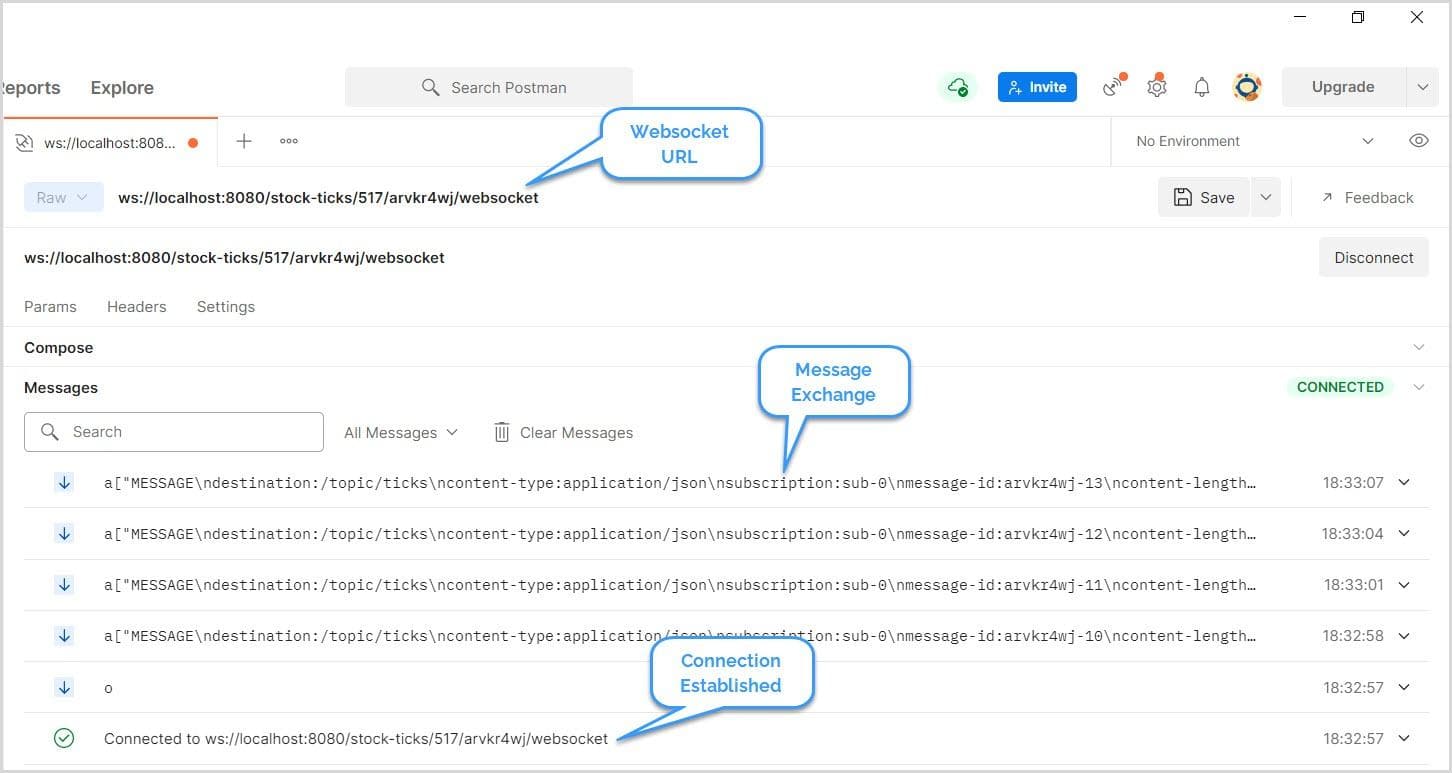The height and width of the screenshot is (773, 1452).
Task: Switch to the Headers tab
Action: pos(136,307)
